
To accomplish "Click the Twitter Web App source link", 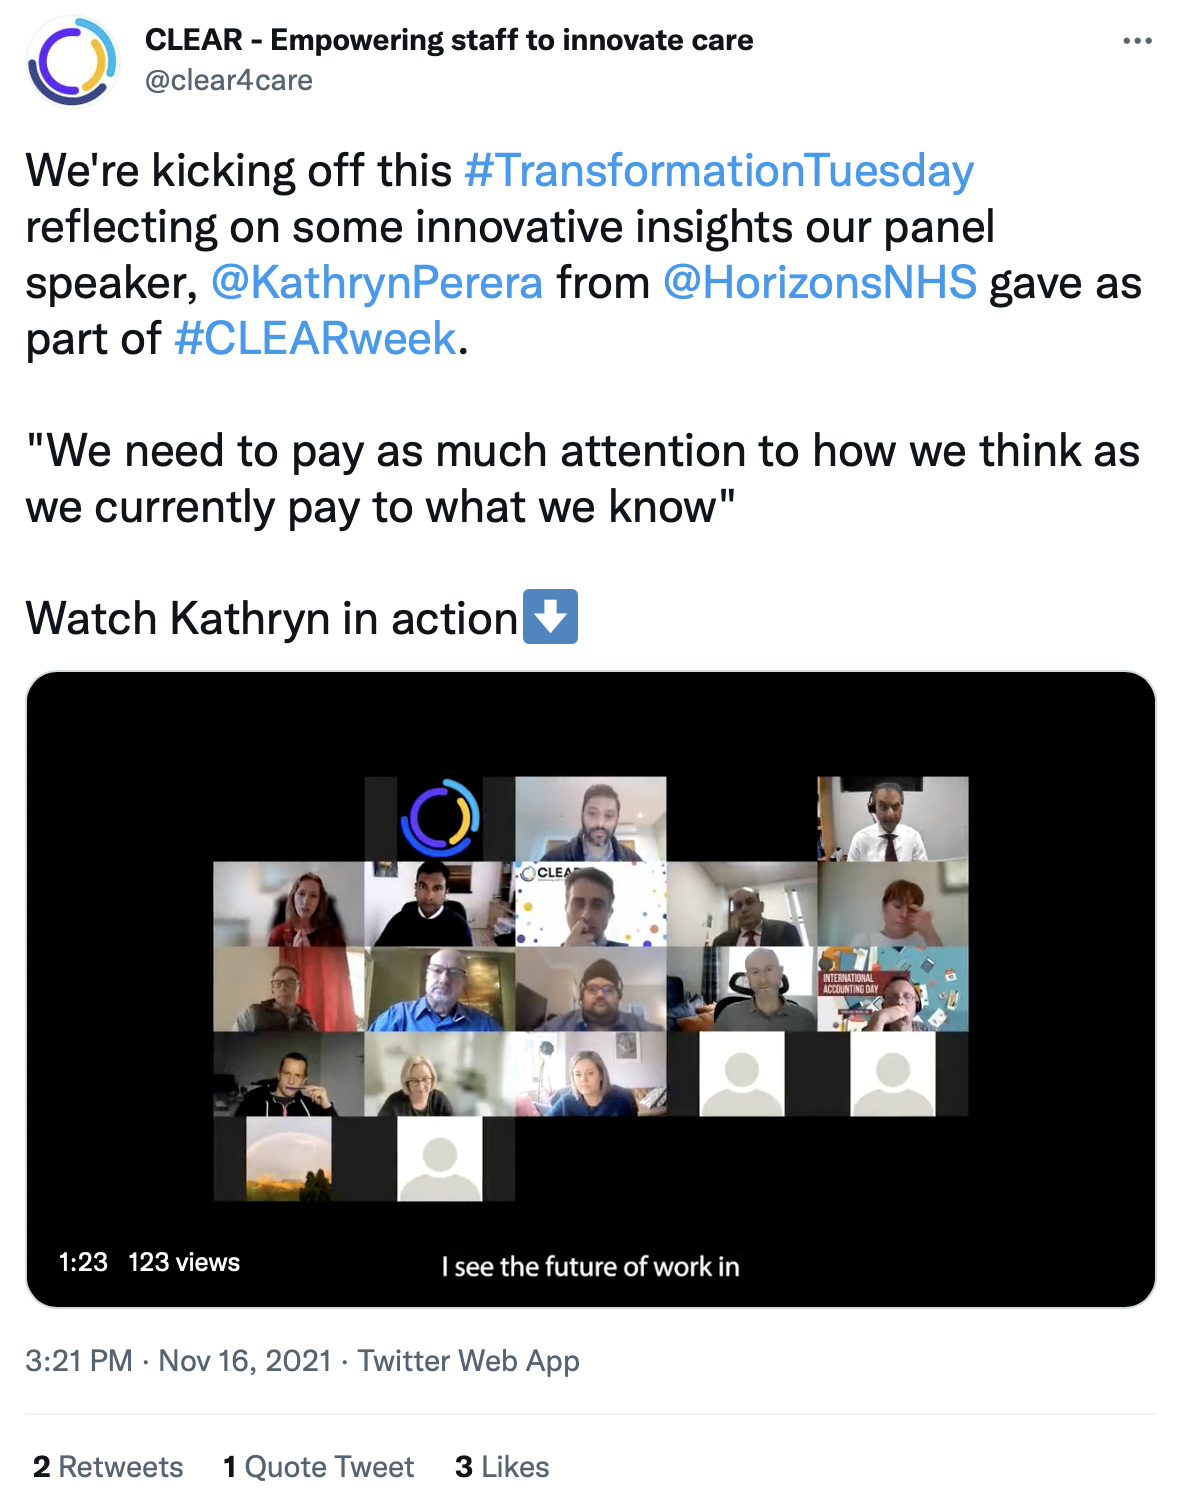I will [x=469, y=1361].
